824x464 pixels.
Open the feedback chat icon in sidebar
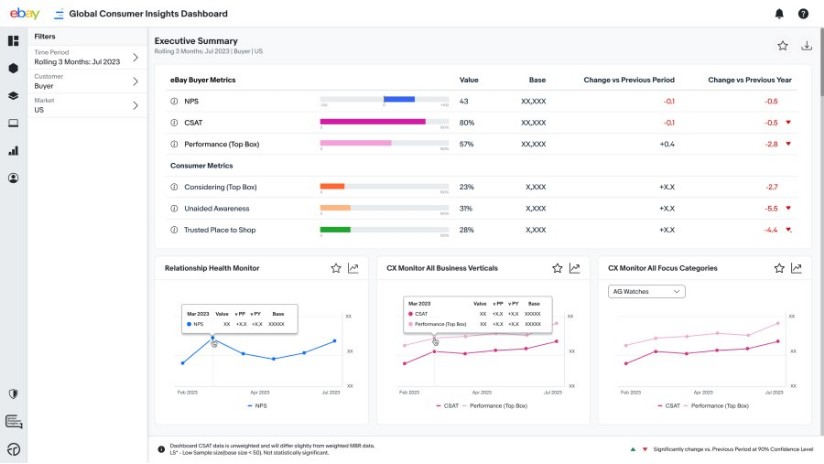click(14, 421)
